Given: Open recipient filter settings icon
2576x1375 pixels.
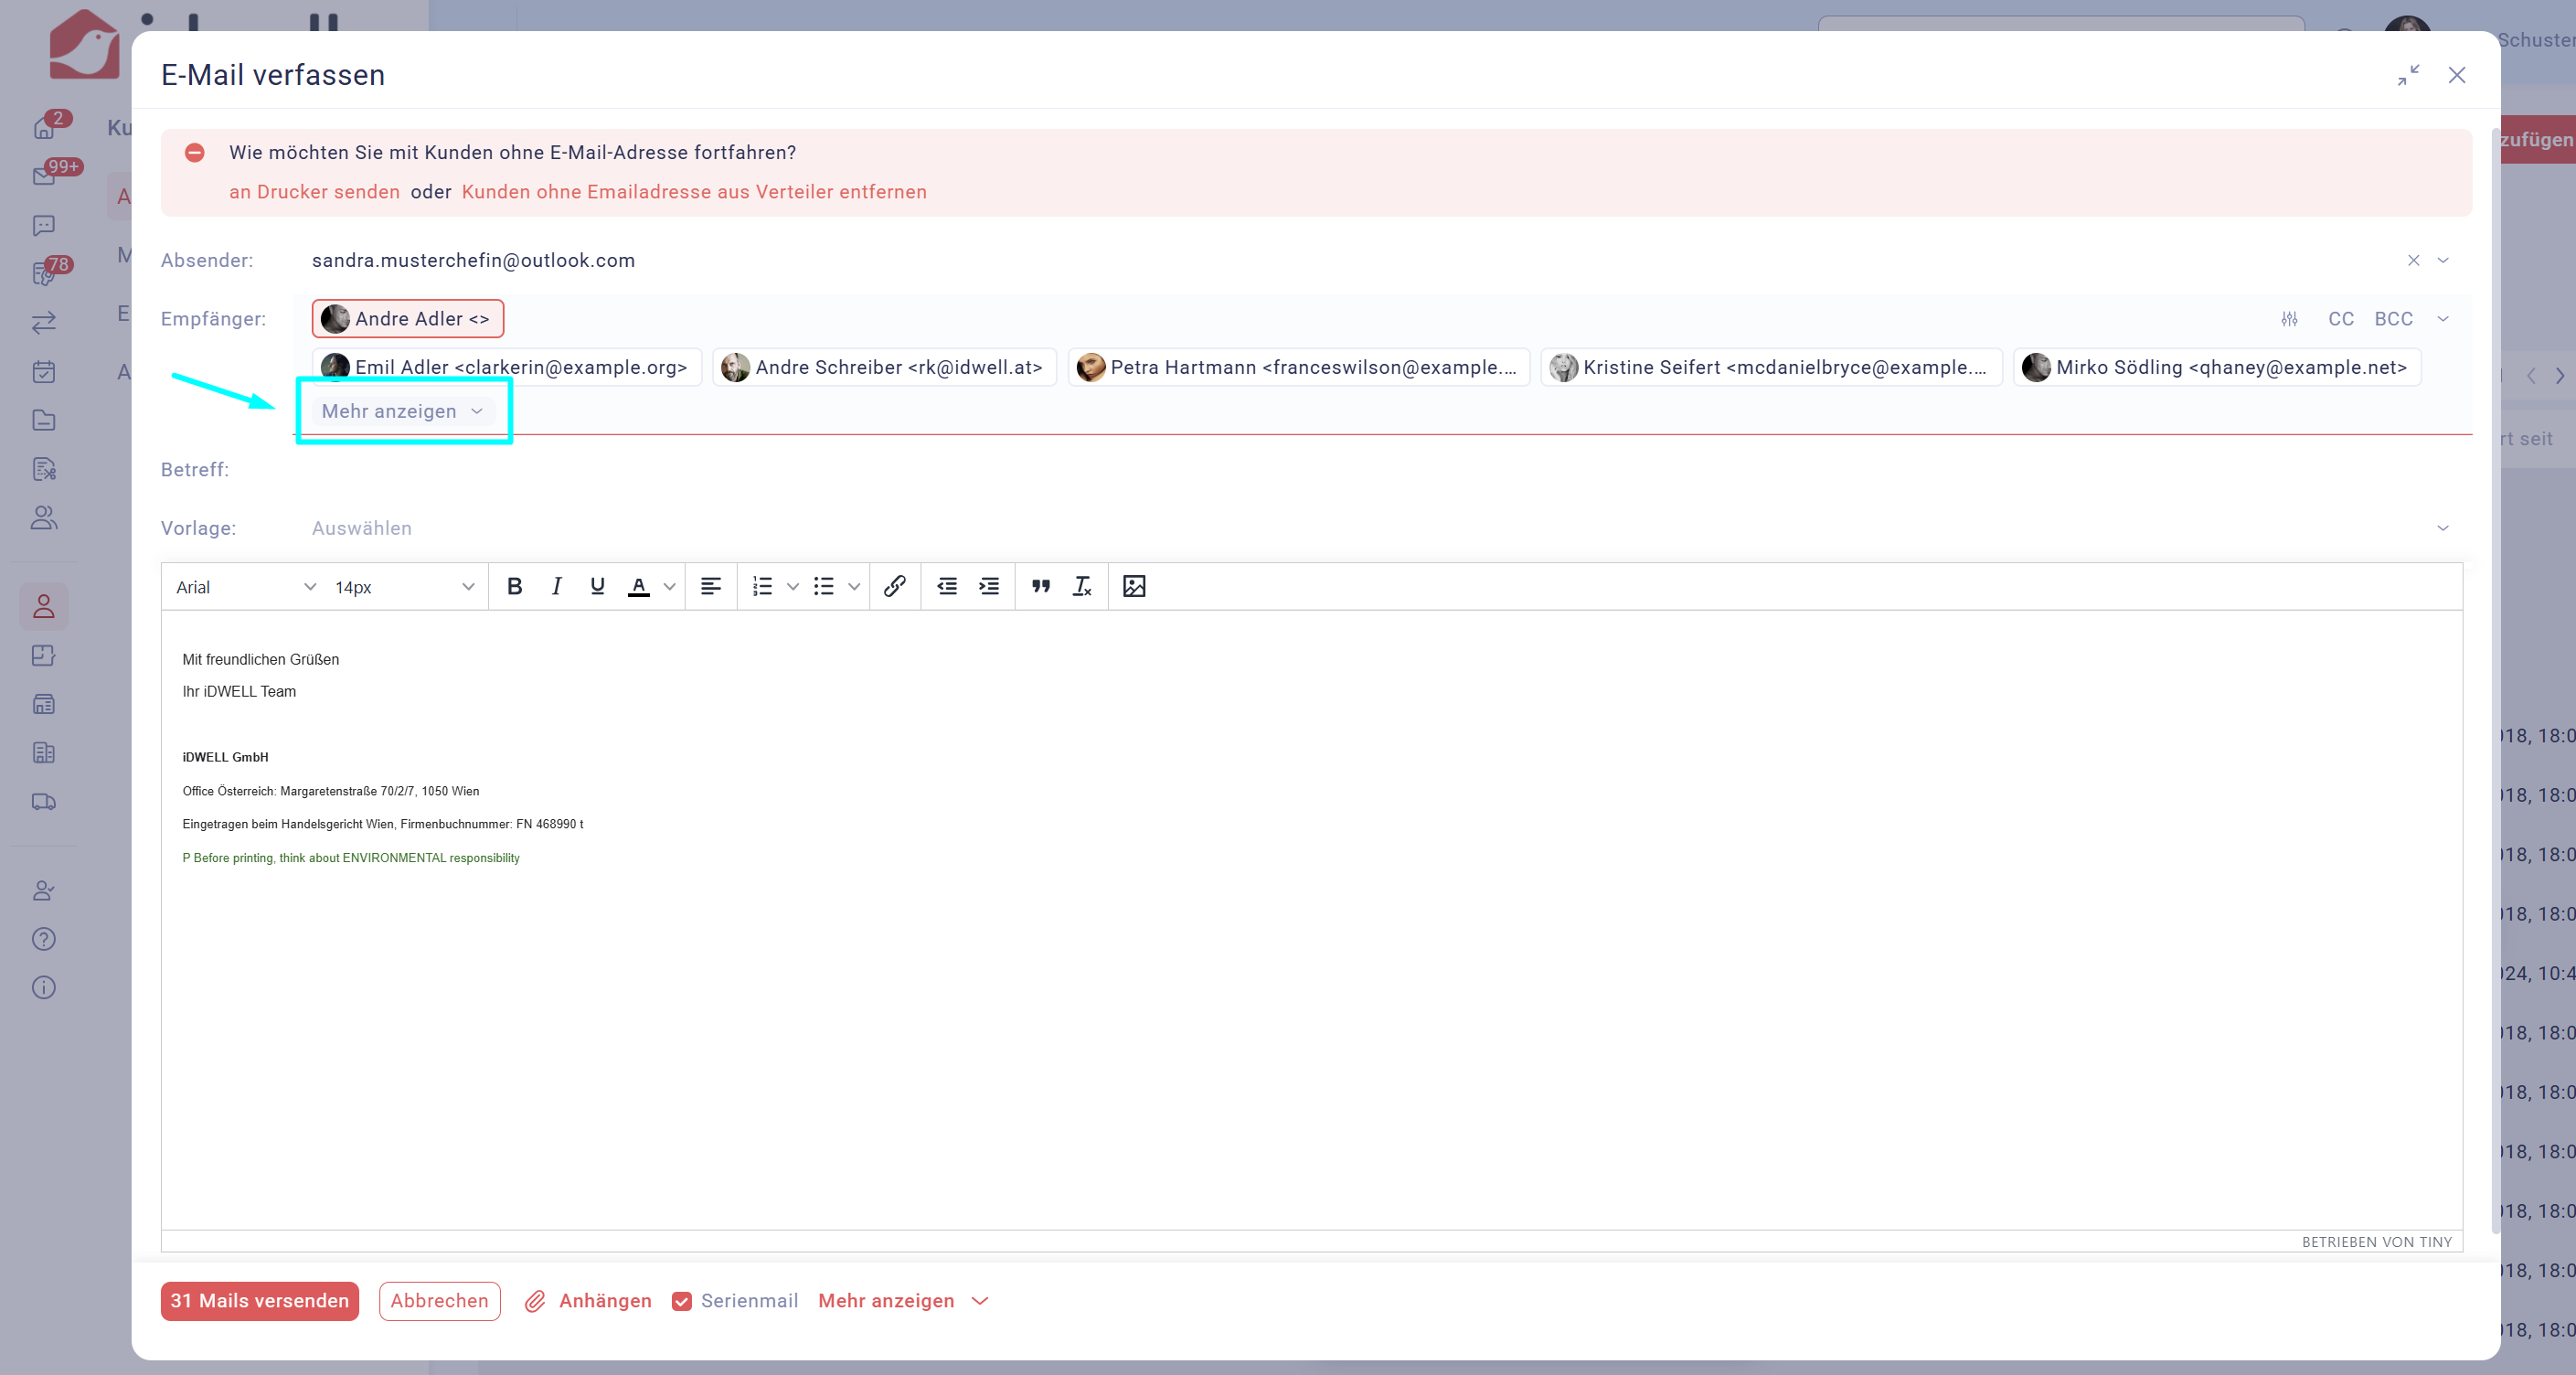Looking at the screenshot, I should point(2288,319).
